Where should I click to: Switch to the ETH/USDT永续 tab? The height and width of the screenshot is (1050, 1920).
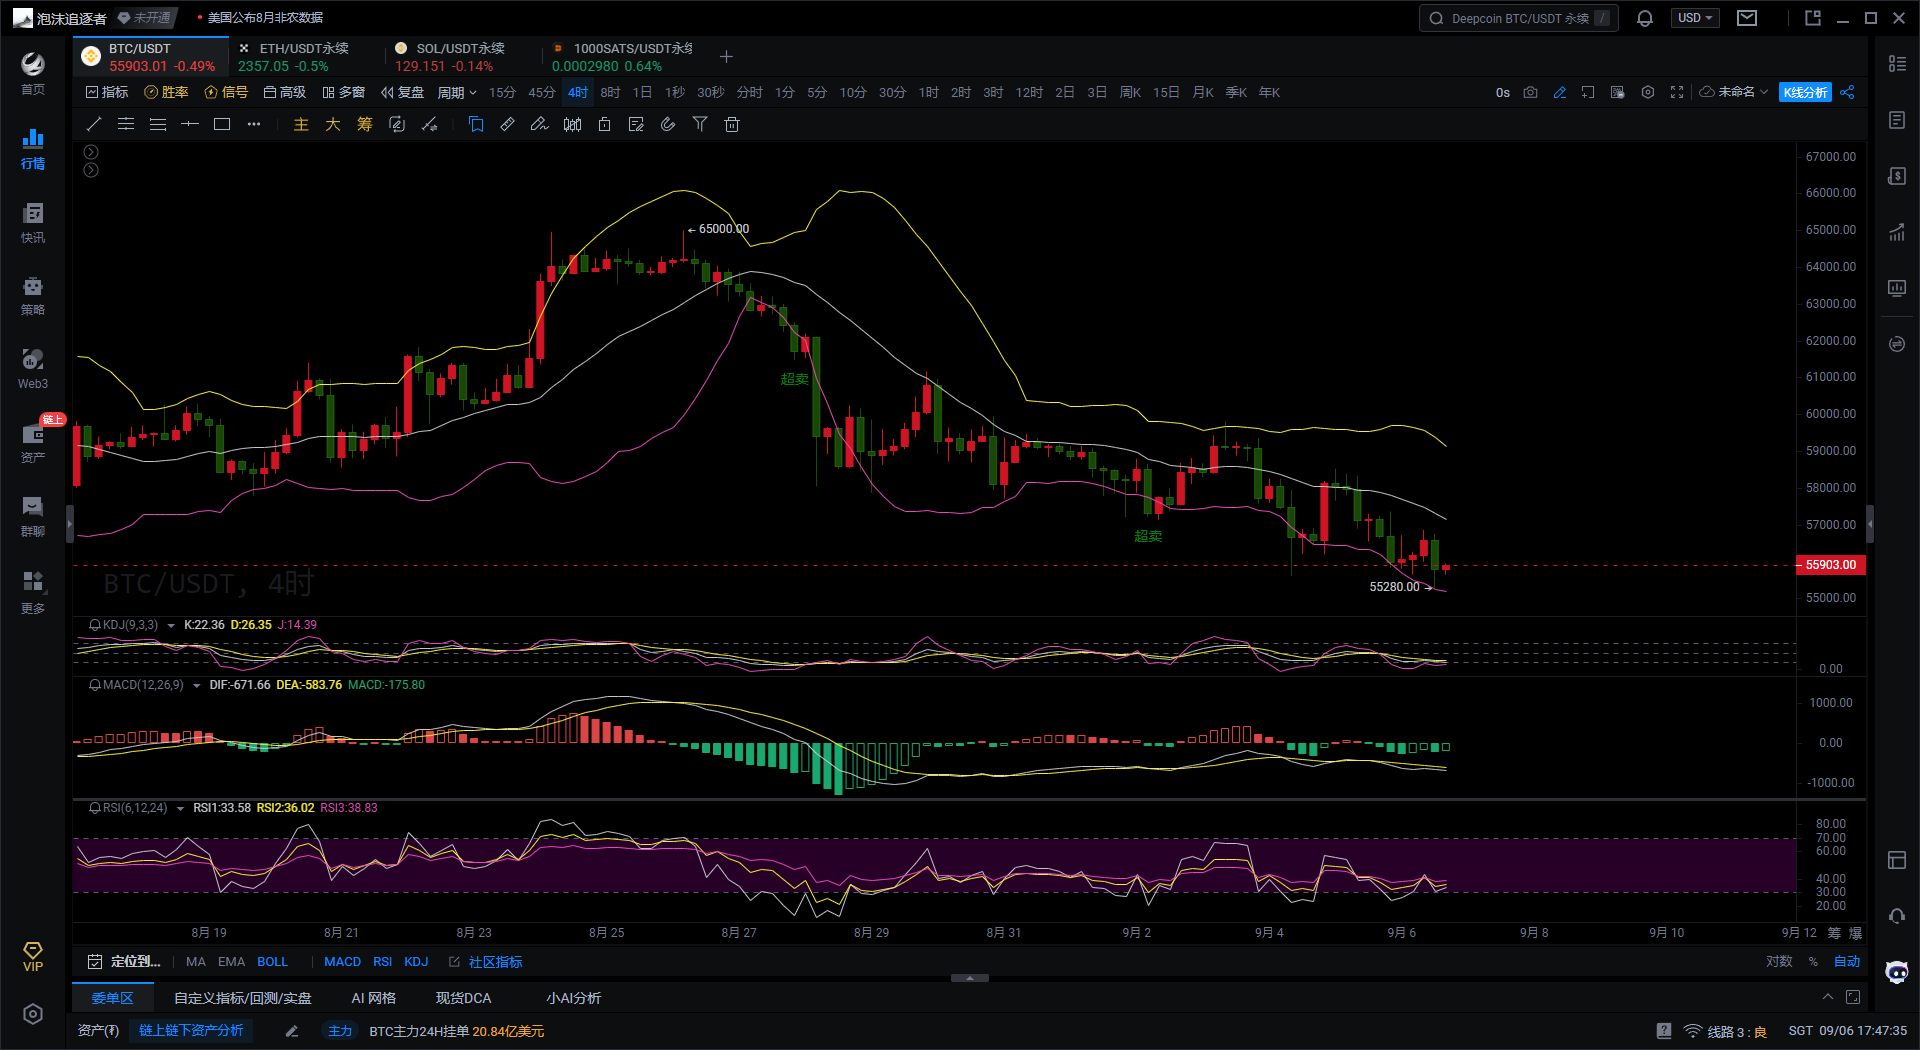pos(305,57)
